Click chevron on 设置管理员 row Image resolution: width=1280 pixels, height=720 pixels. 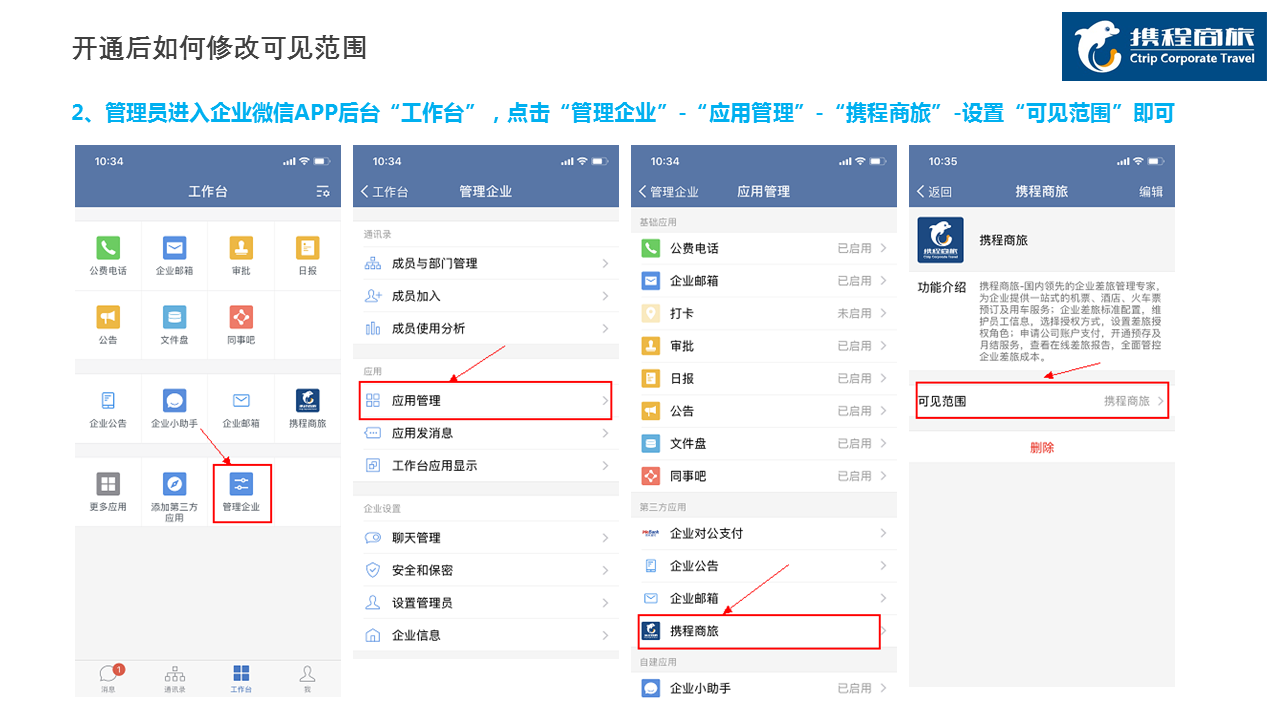(605, 603)
